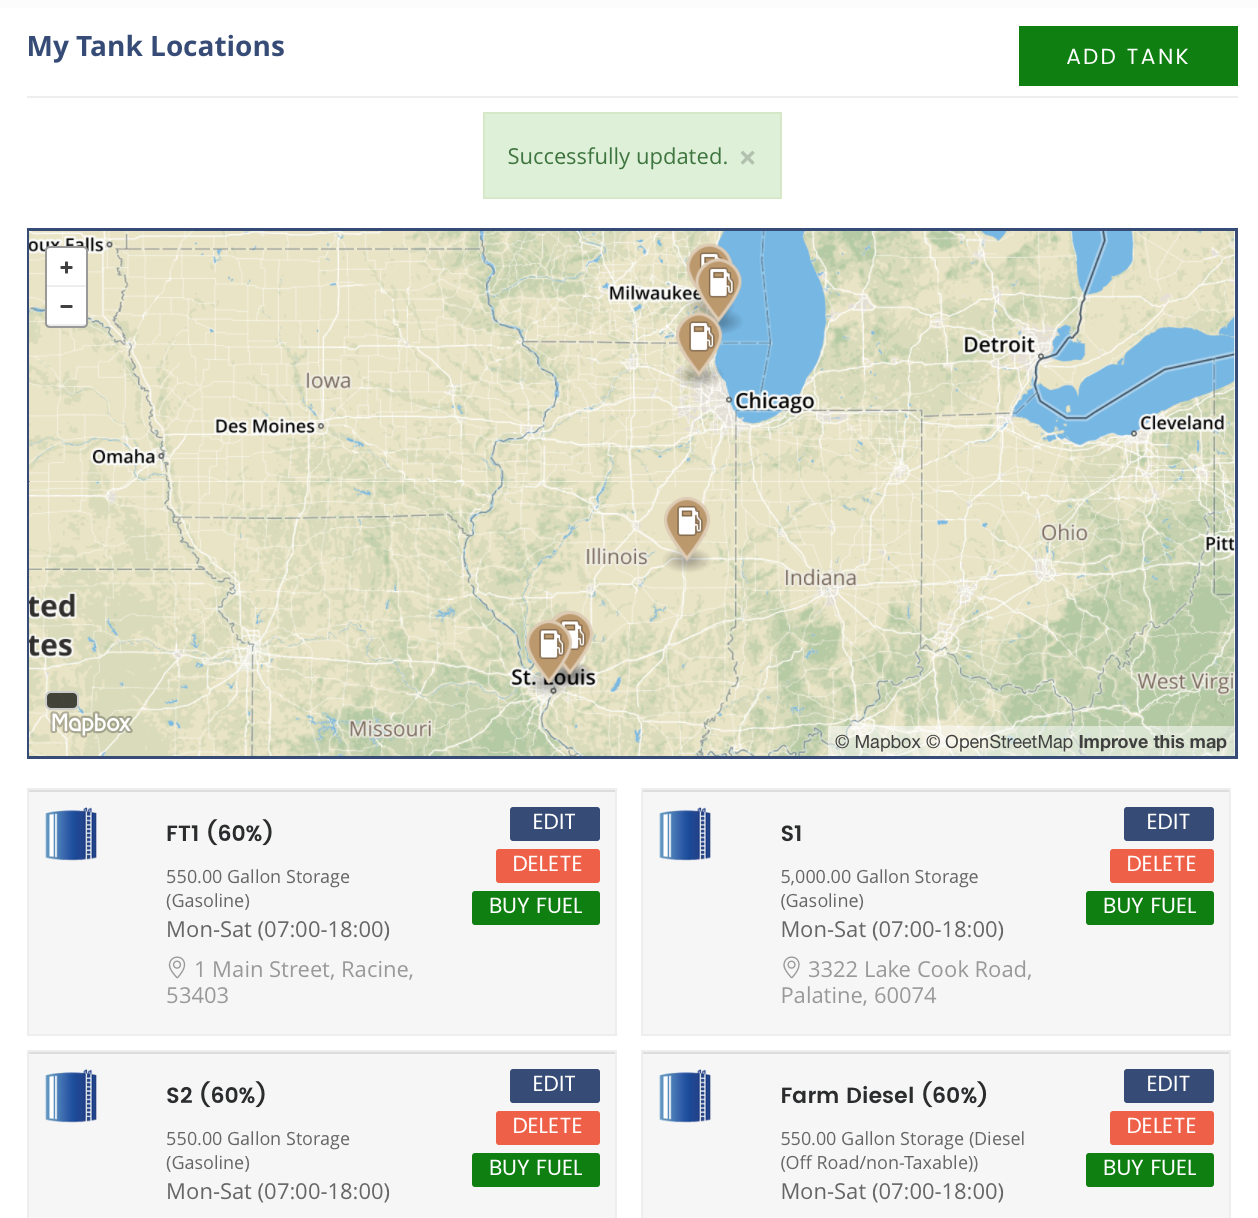Click the fuel marker in central Illinois
This screenshot has height=1218, width=1258.
[687, 523]
